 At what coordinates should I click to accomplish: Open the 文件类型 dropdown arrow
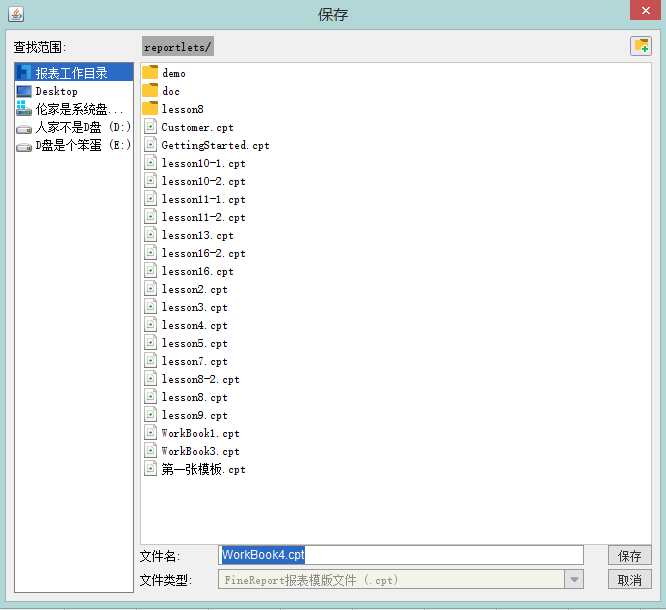[x=574, y=579]
